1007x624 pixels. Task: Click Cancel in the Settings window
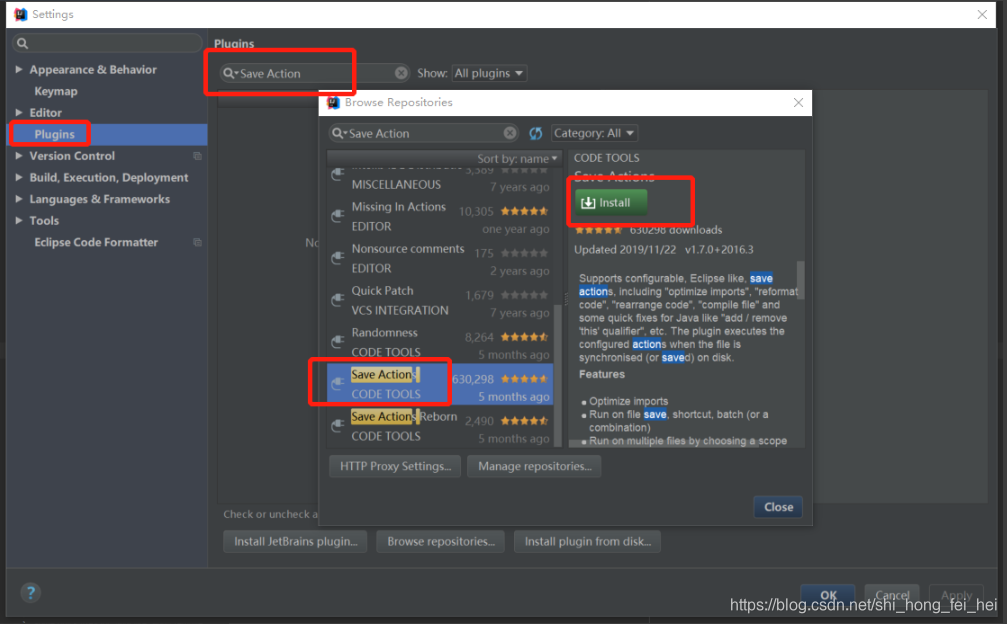click(892, 594)
